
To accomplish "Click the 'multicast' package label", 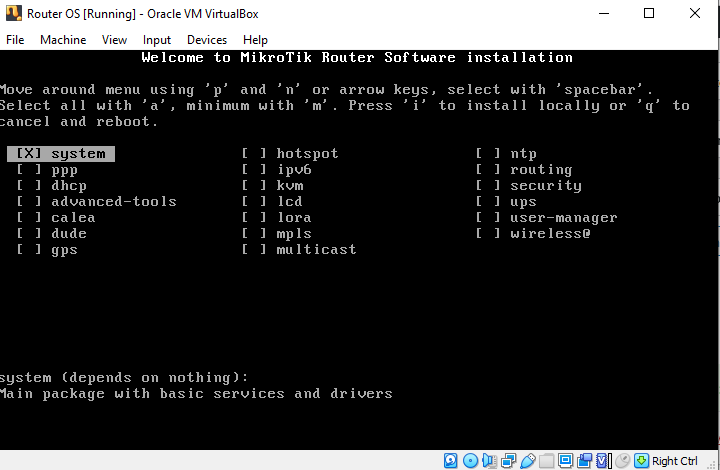I will (316, 250).
